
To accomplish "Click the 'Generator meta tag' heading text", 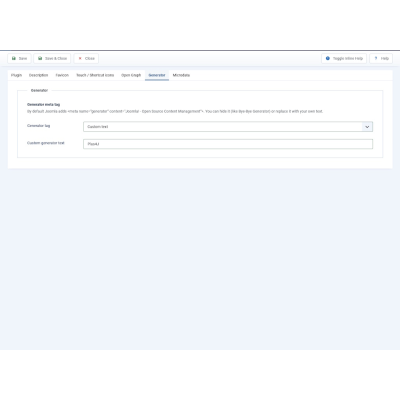I will (44, 105).
